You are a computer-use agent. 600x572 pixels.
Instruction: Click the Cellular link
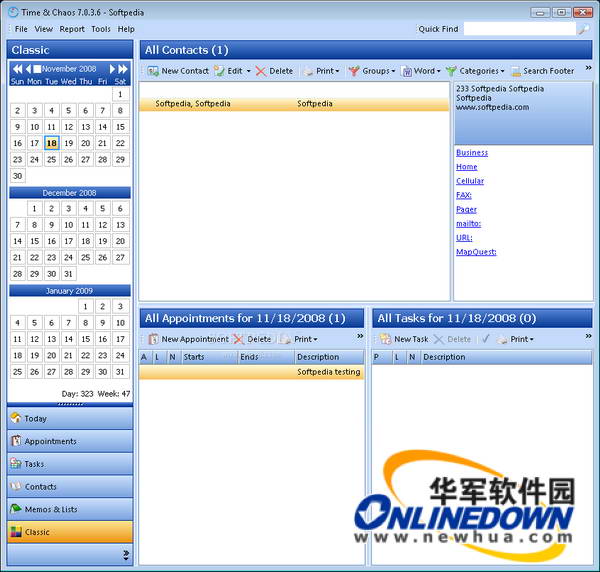[x=470, y=181]
